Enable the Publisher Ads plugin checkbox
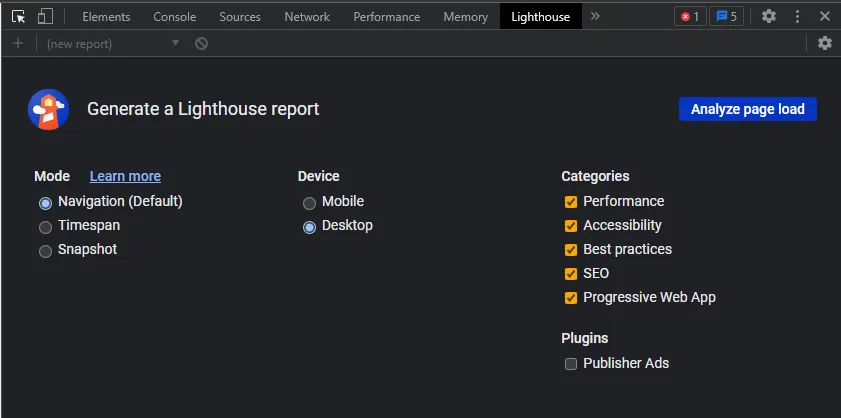The height and width of the screenshot is (418, 841). pyautogui.click(x=571, y=364)
